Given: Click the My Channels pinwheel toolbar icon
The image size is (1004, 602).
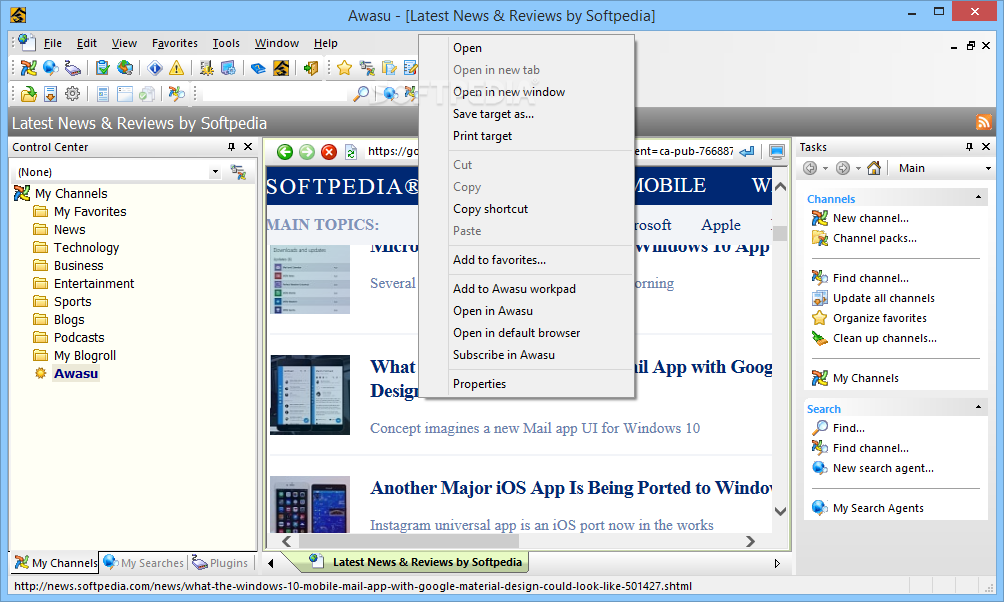Looking at the screenshot, I should pos(28,68).
